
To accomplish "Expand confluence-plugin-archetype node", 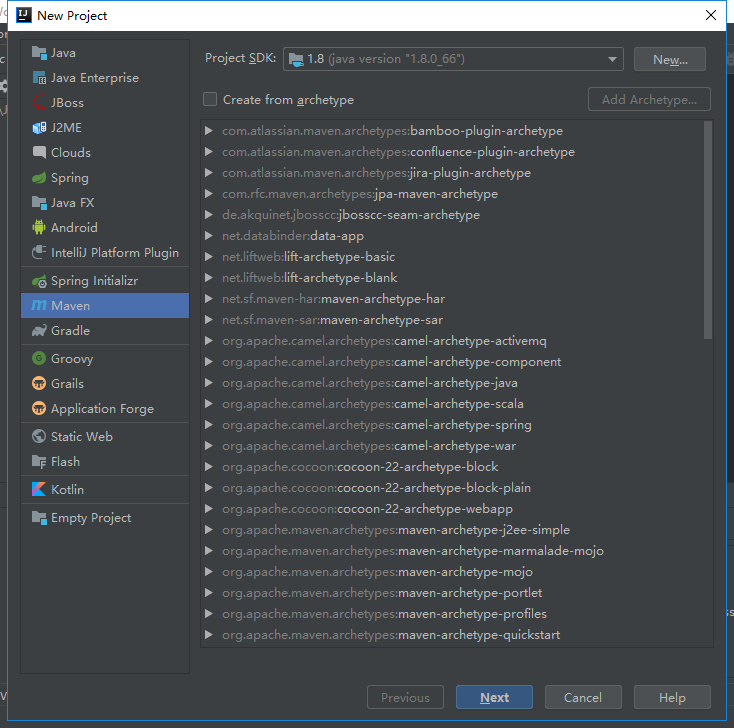I will (x=209, y=152).
